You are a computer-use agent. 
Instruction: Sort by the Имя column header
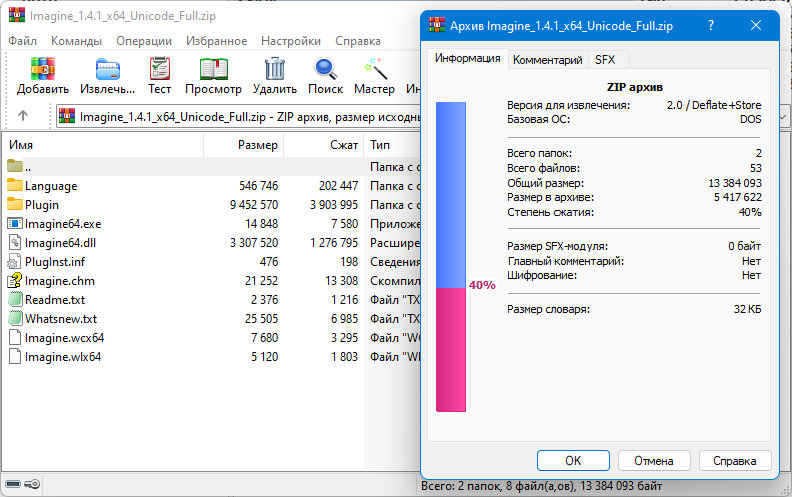[x=103, y=145]
